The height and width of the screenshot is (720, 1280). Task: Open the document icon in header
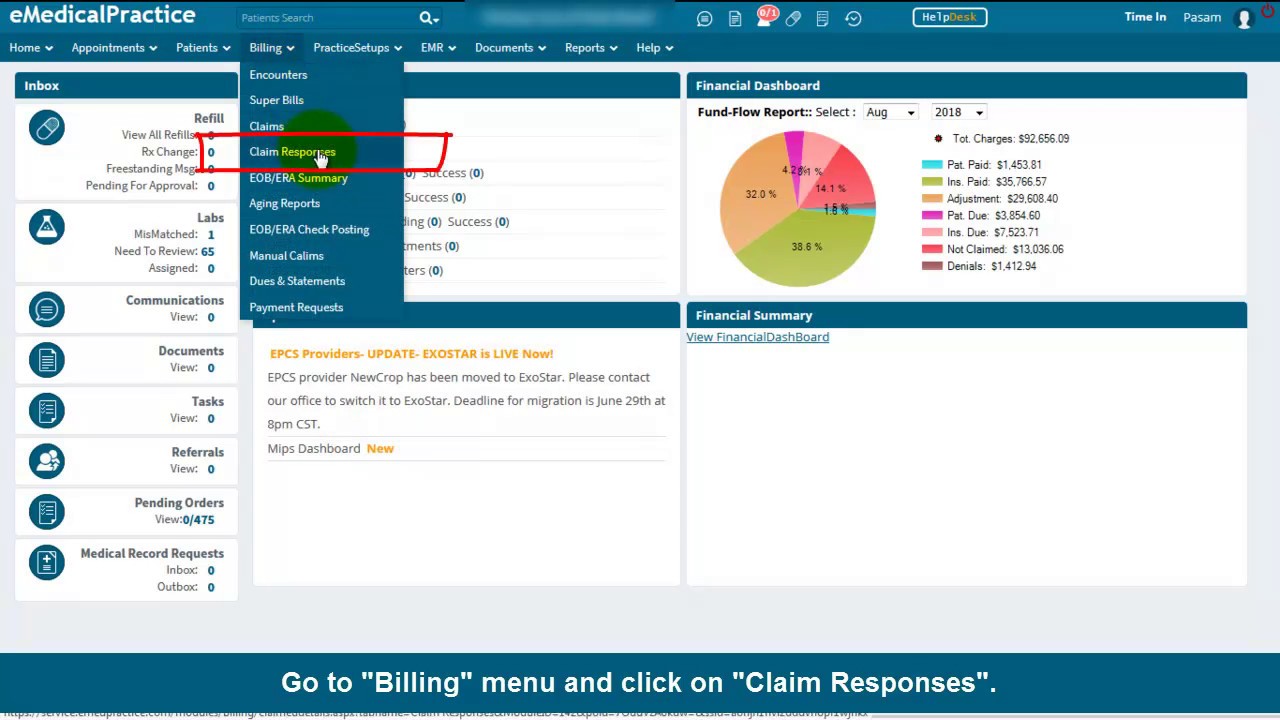click(x=735, y=18)
